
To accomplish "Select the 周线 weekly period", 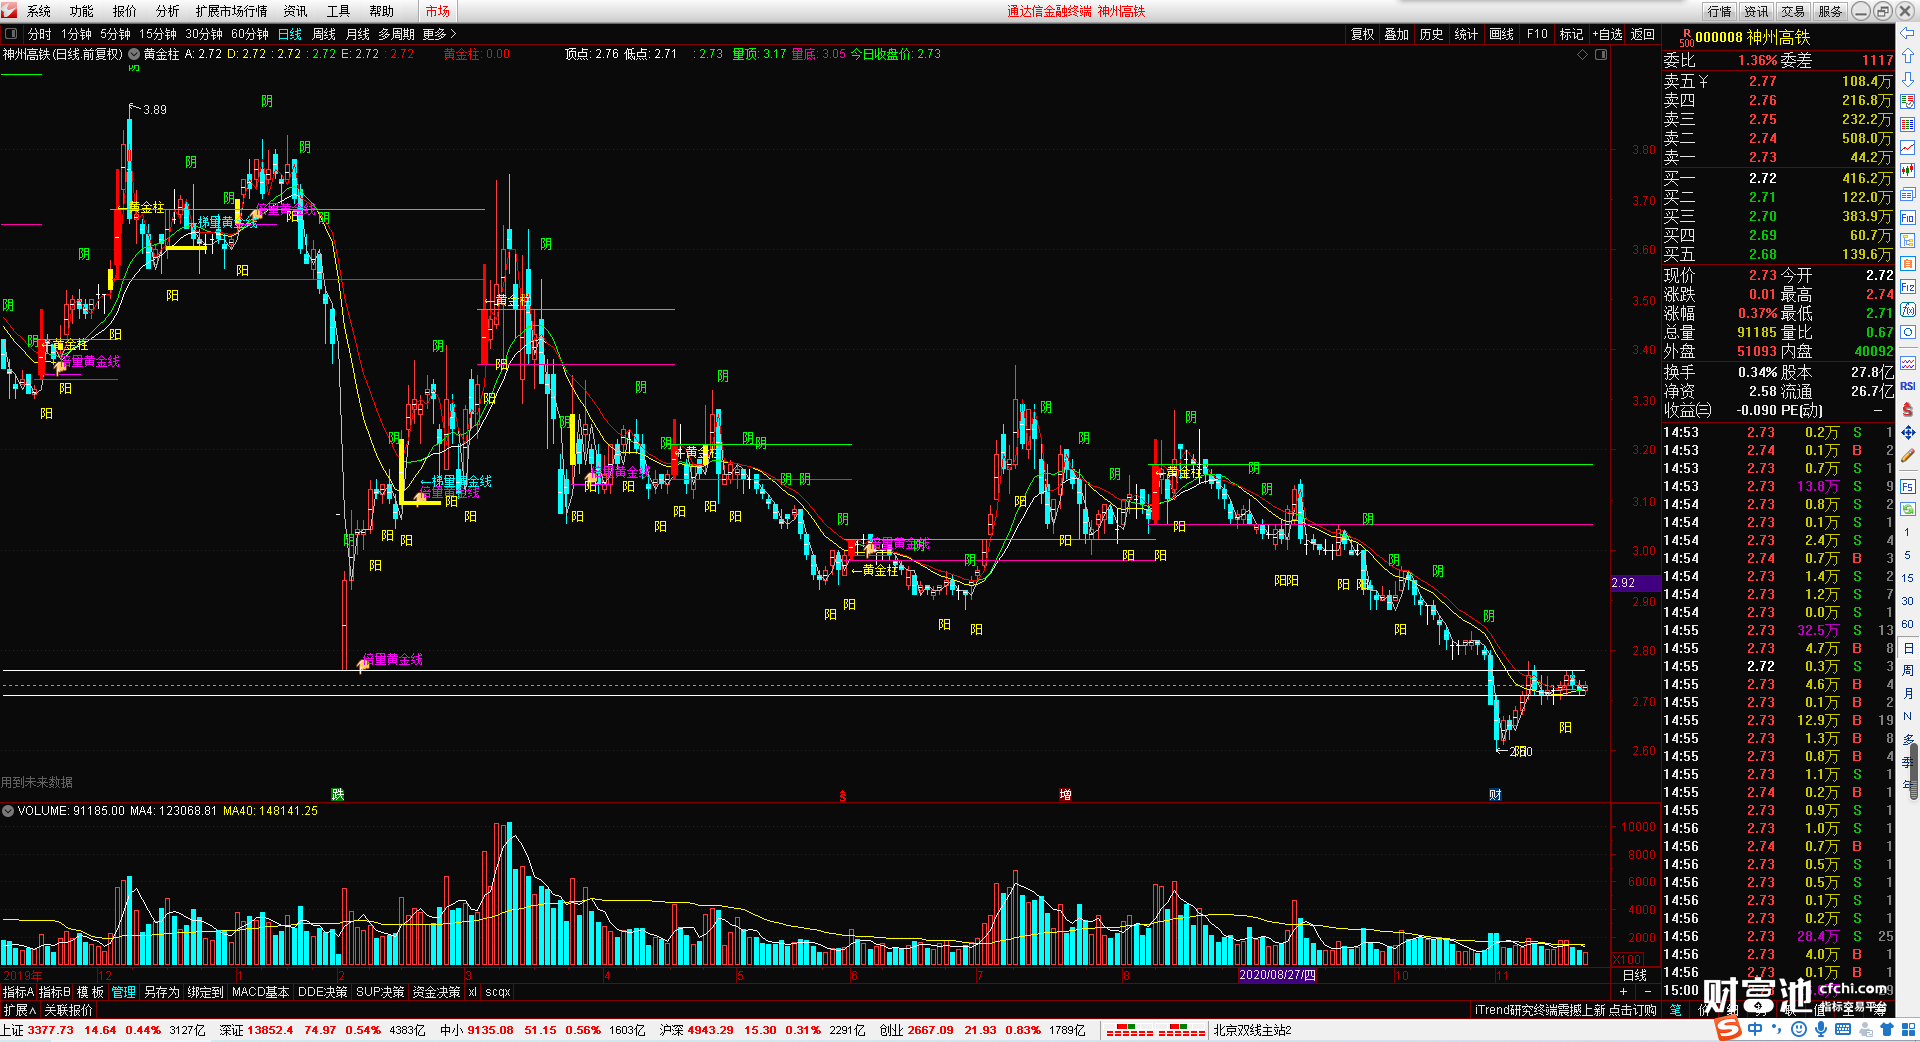I will click(x=324, y=34).
